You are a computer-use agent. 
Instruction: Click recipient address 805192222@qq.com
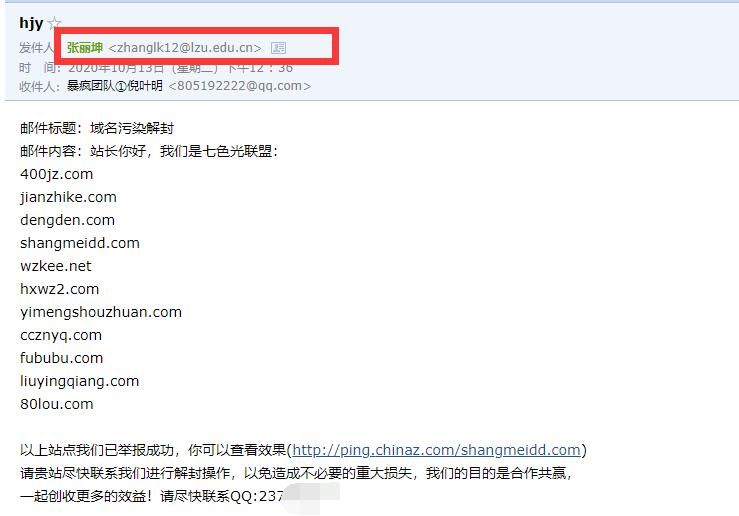click(x=239, y=86)
